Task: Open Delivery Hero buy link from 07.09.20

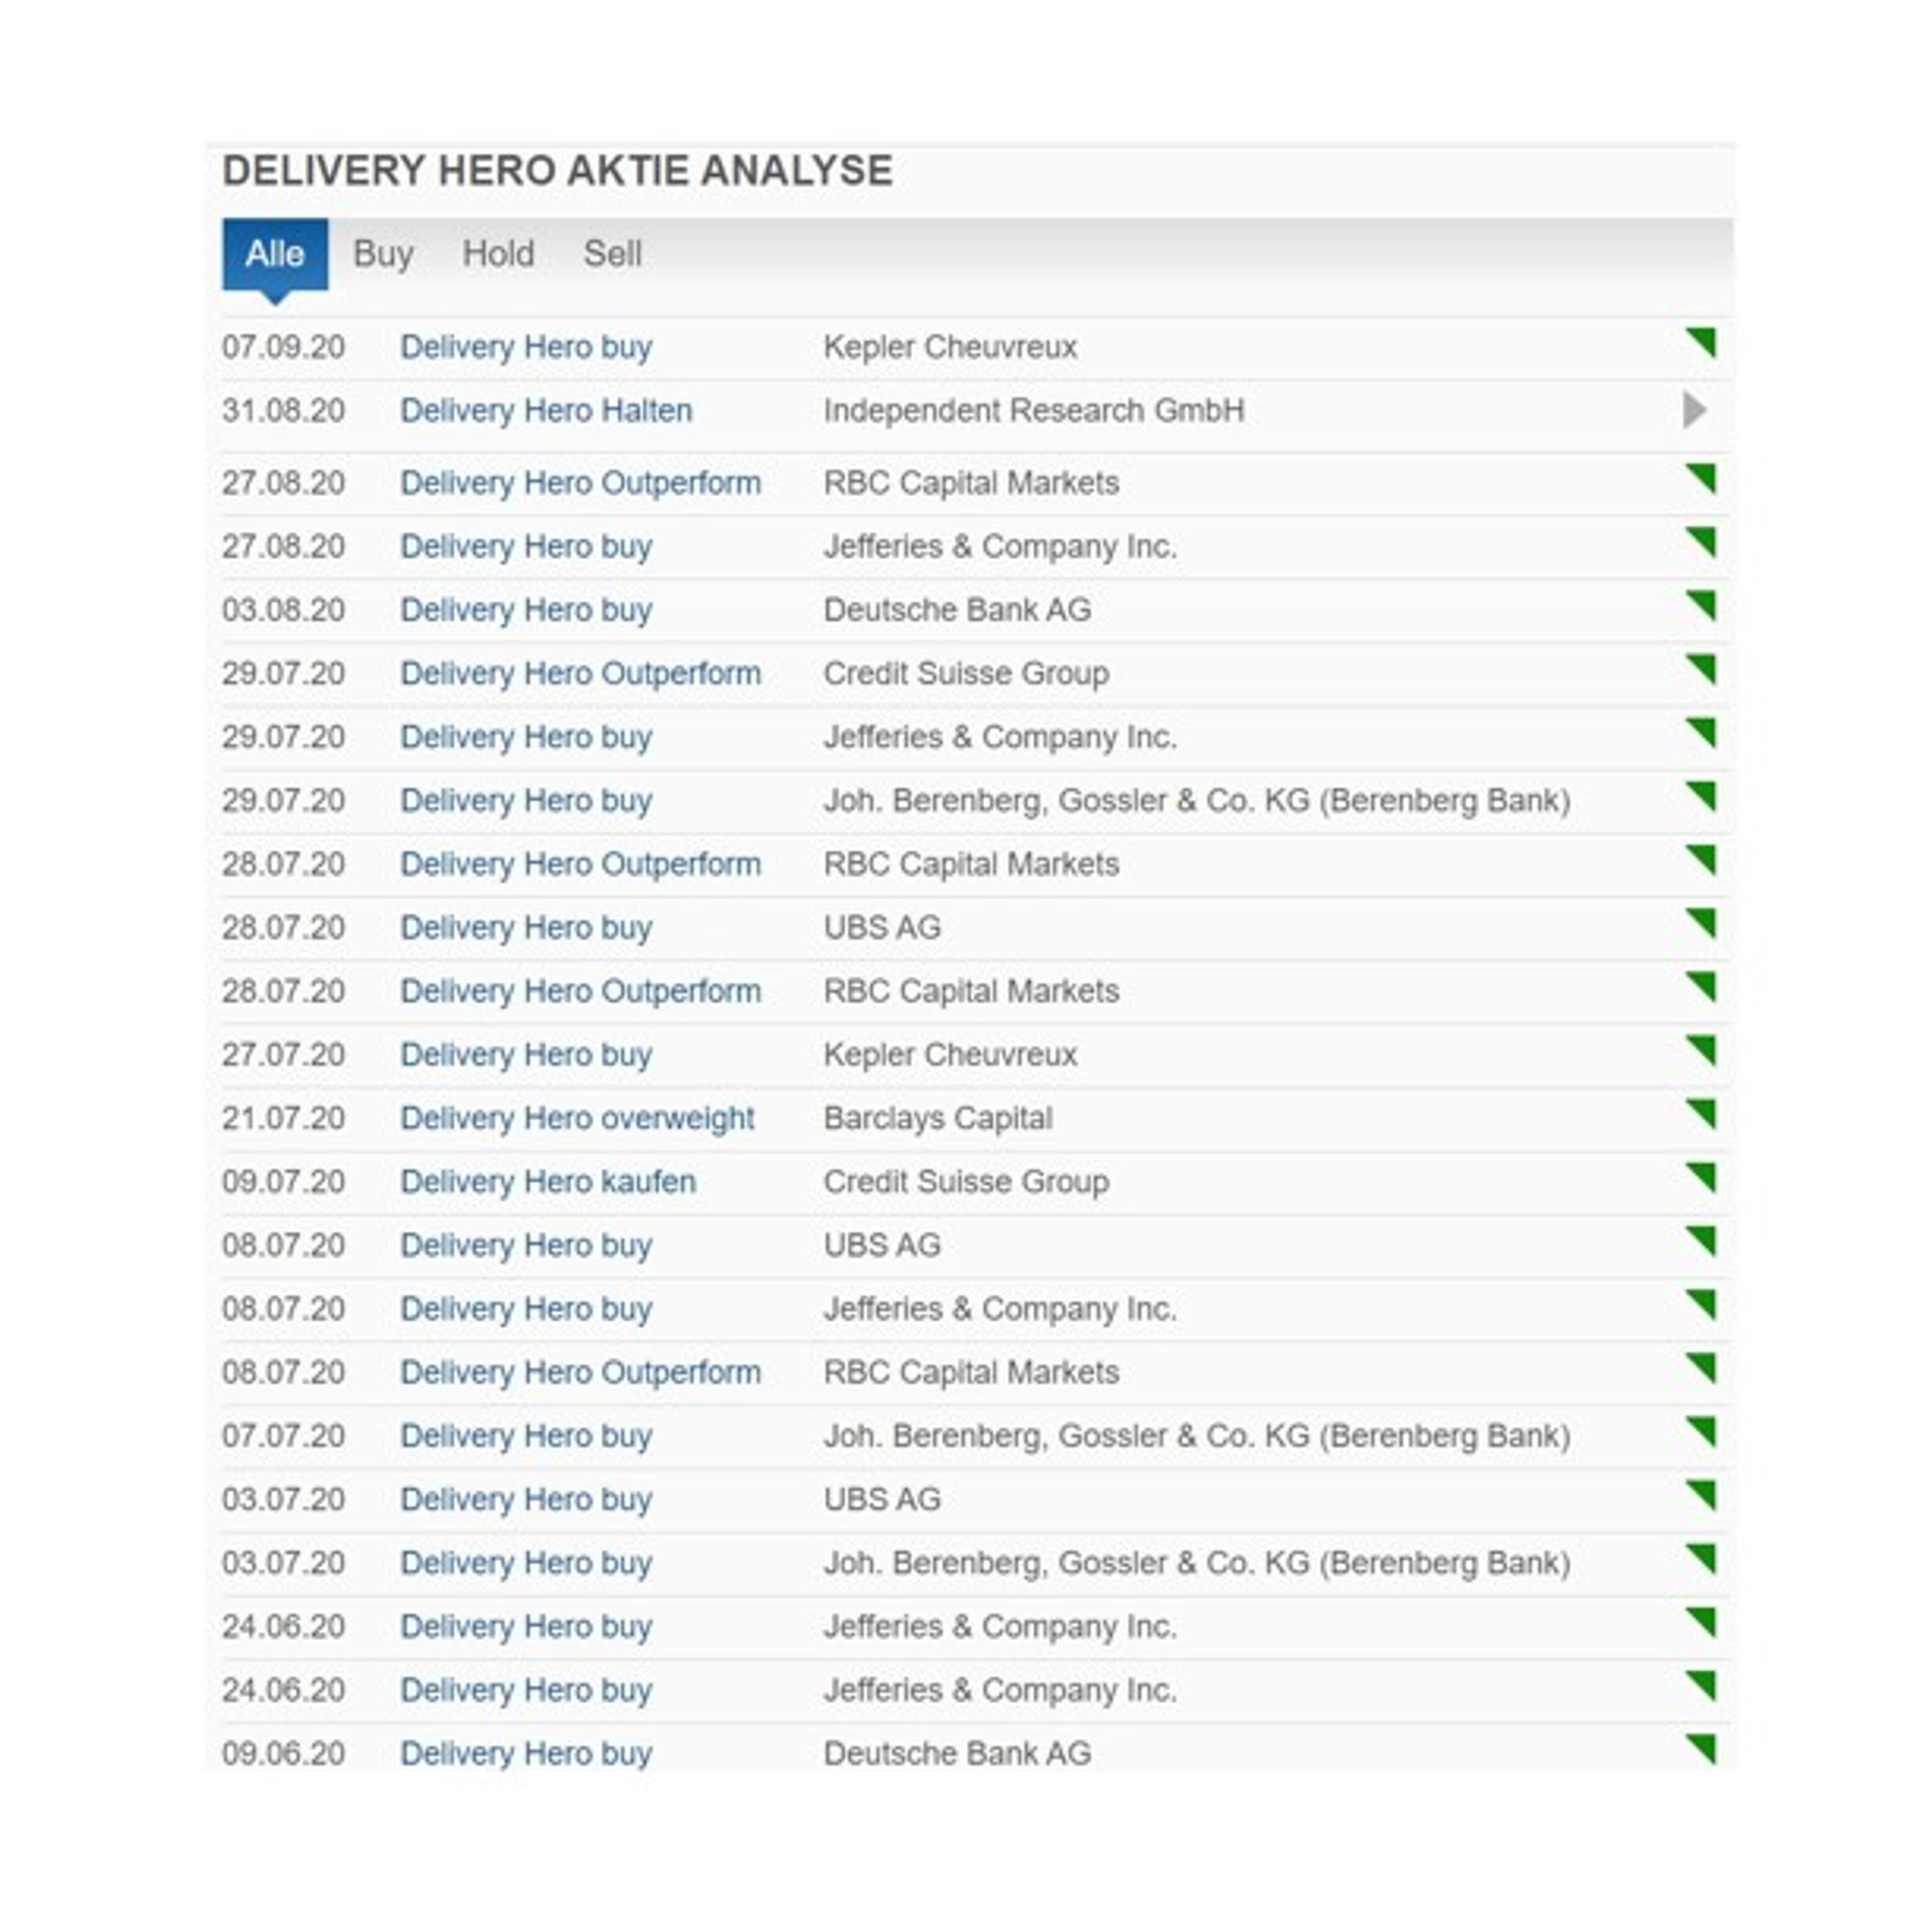Action: (x=526, y=347)
